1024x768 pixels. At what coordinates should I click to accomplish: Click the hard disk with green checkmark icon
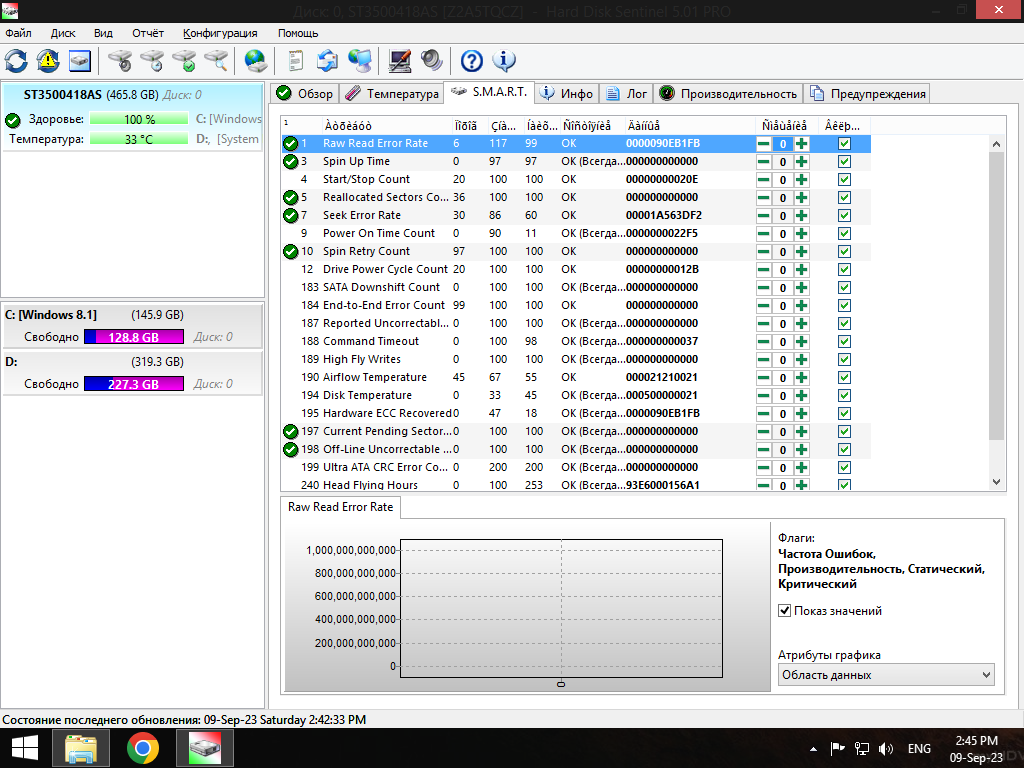pyautogui.click(x=184, y=61)
